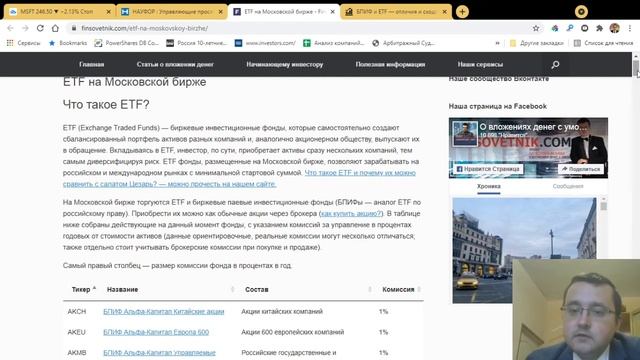Close the ETF на Московской бирже tab
The image size is (640, 360).
point(333,12)
